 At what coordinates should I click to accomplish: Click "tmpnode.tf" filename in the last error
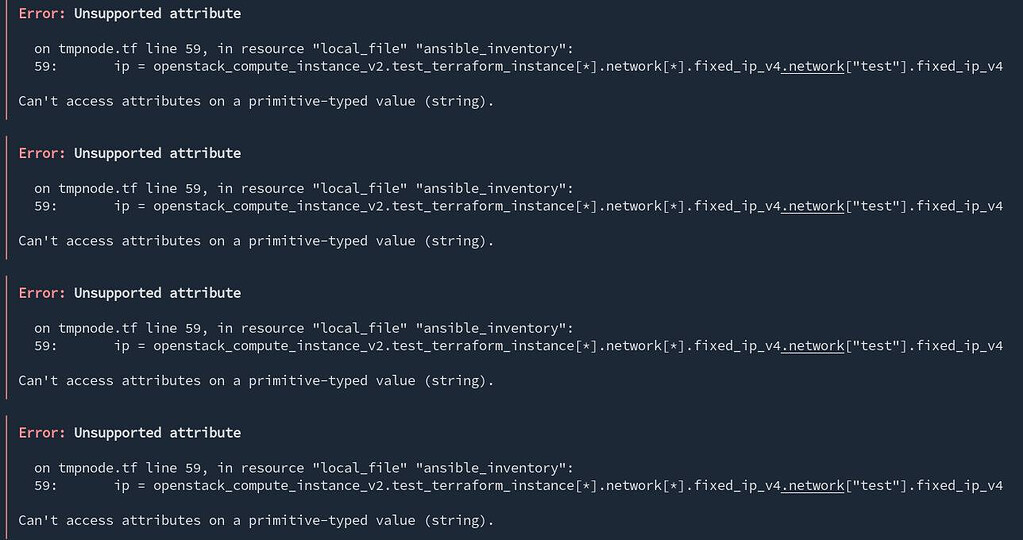pos(98,468)
